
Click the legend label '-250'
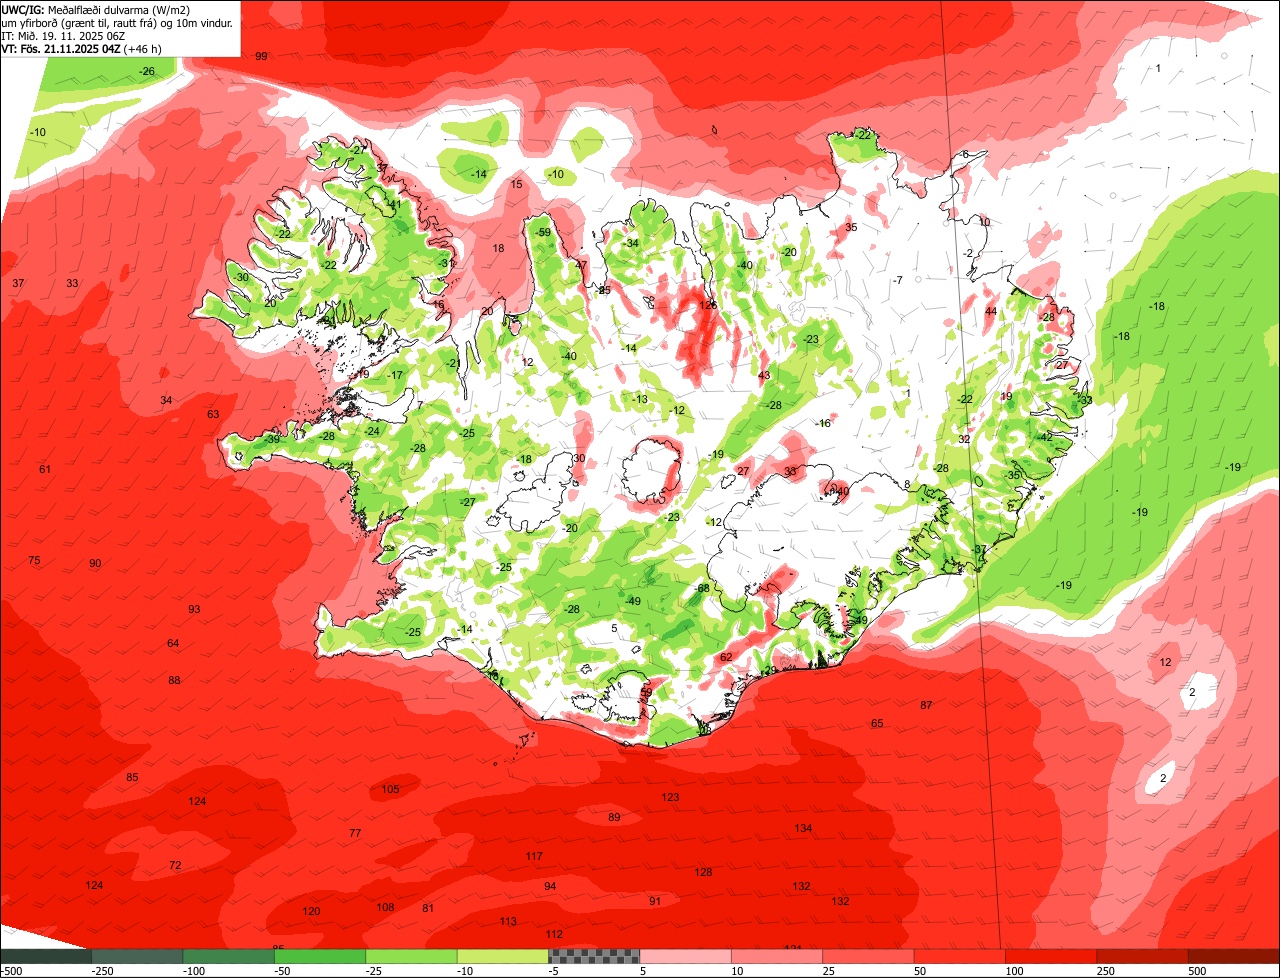point(101,971)
